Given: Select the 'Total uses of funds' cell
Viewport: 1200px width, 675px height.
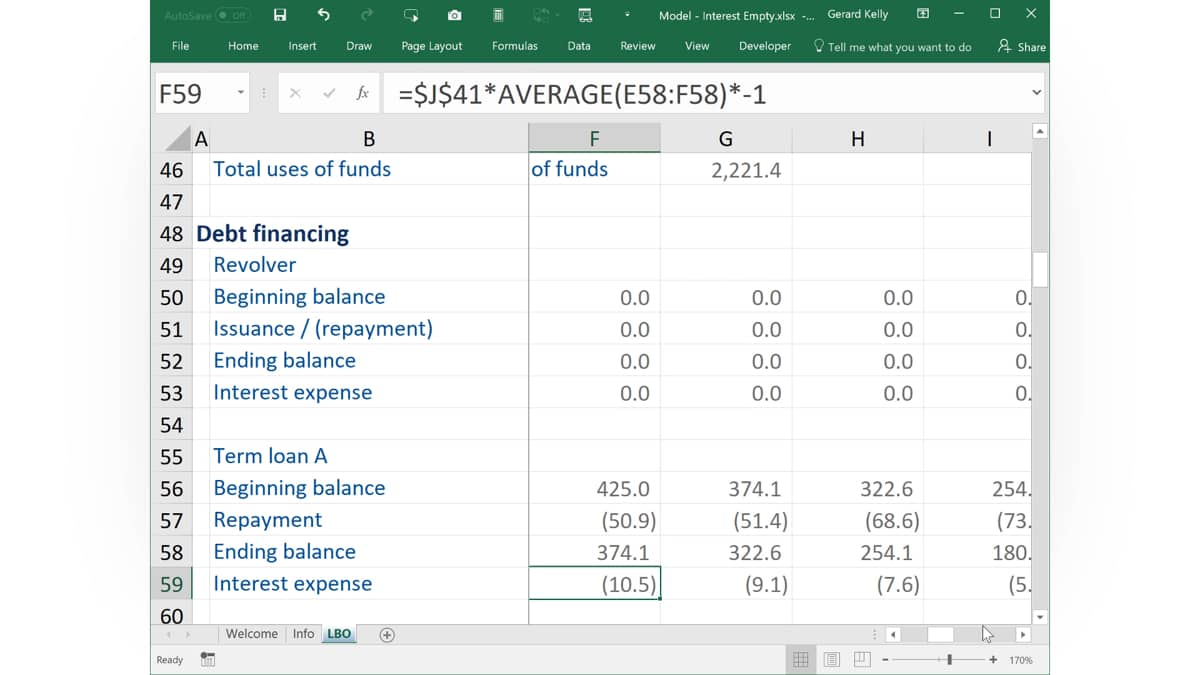Looking at the screenshot, I should click(x=302, y=169).
